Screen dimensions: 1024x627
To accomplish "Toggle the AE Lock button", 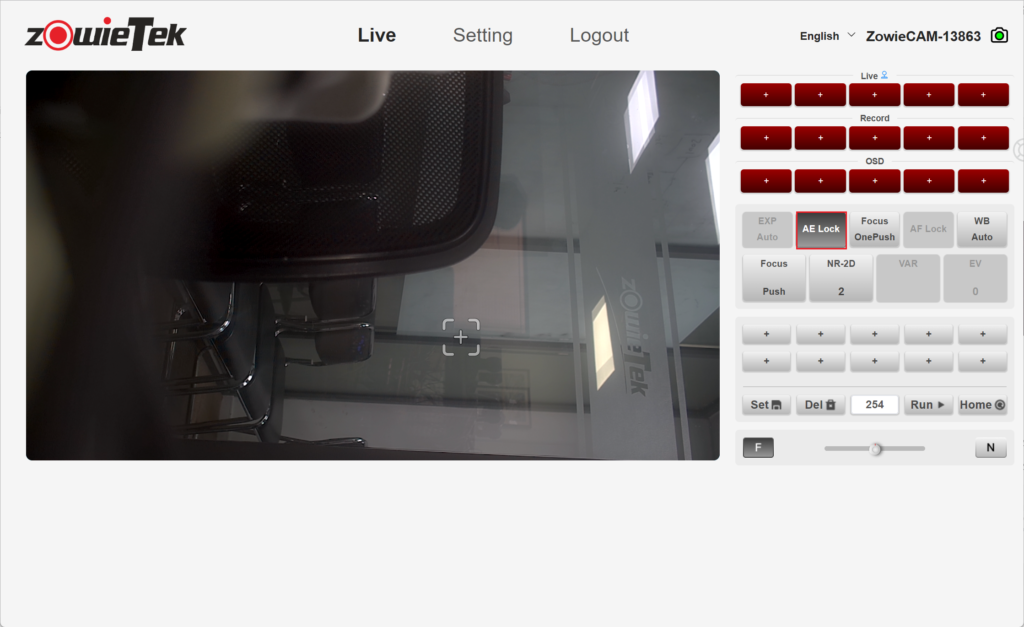I will [821, 229].
